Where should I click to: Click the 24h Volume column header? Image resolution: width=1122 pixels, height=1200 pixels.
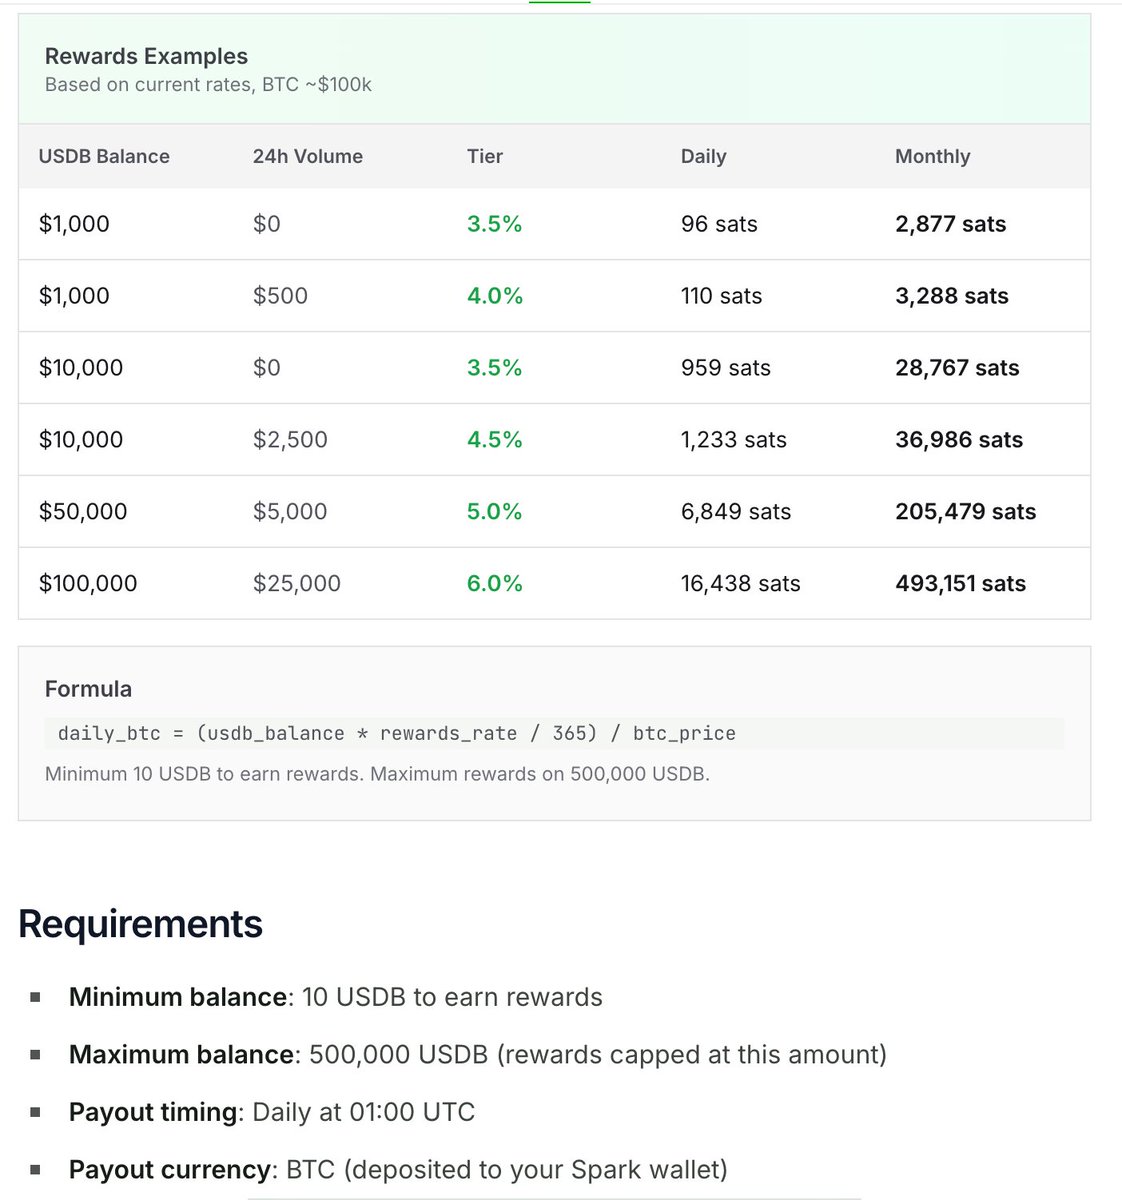point(307,156)
